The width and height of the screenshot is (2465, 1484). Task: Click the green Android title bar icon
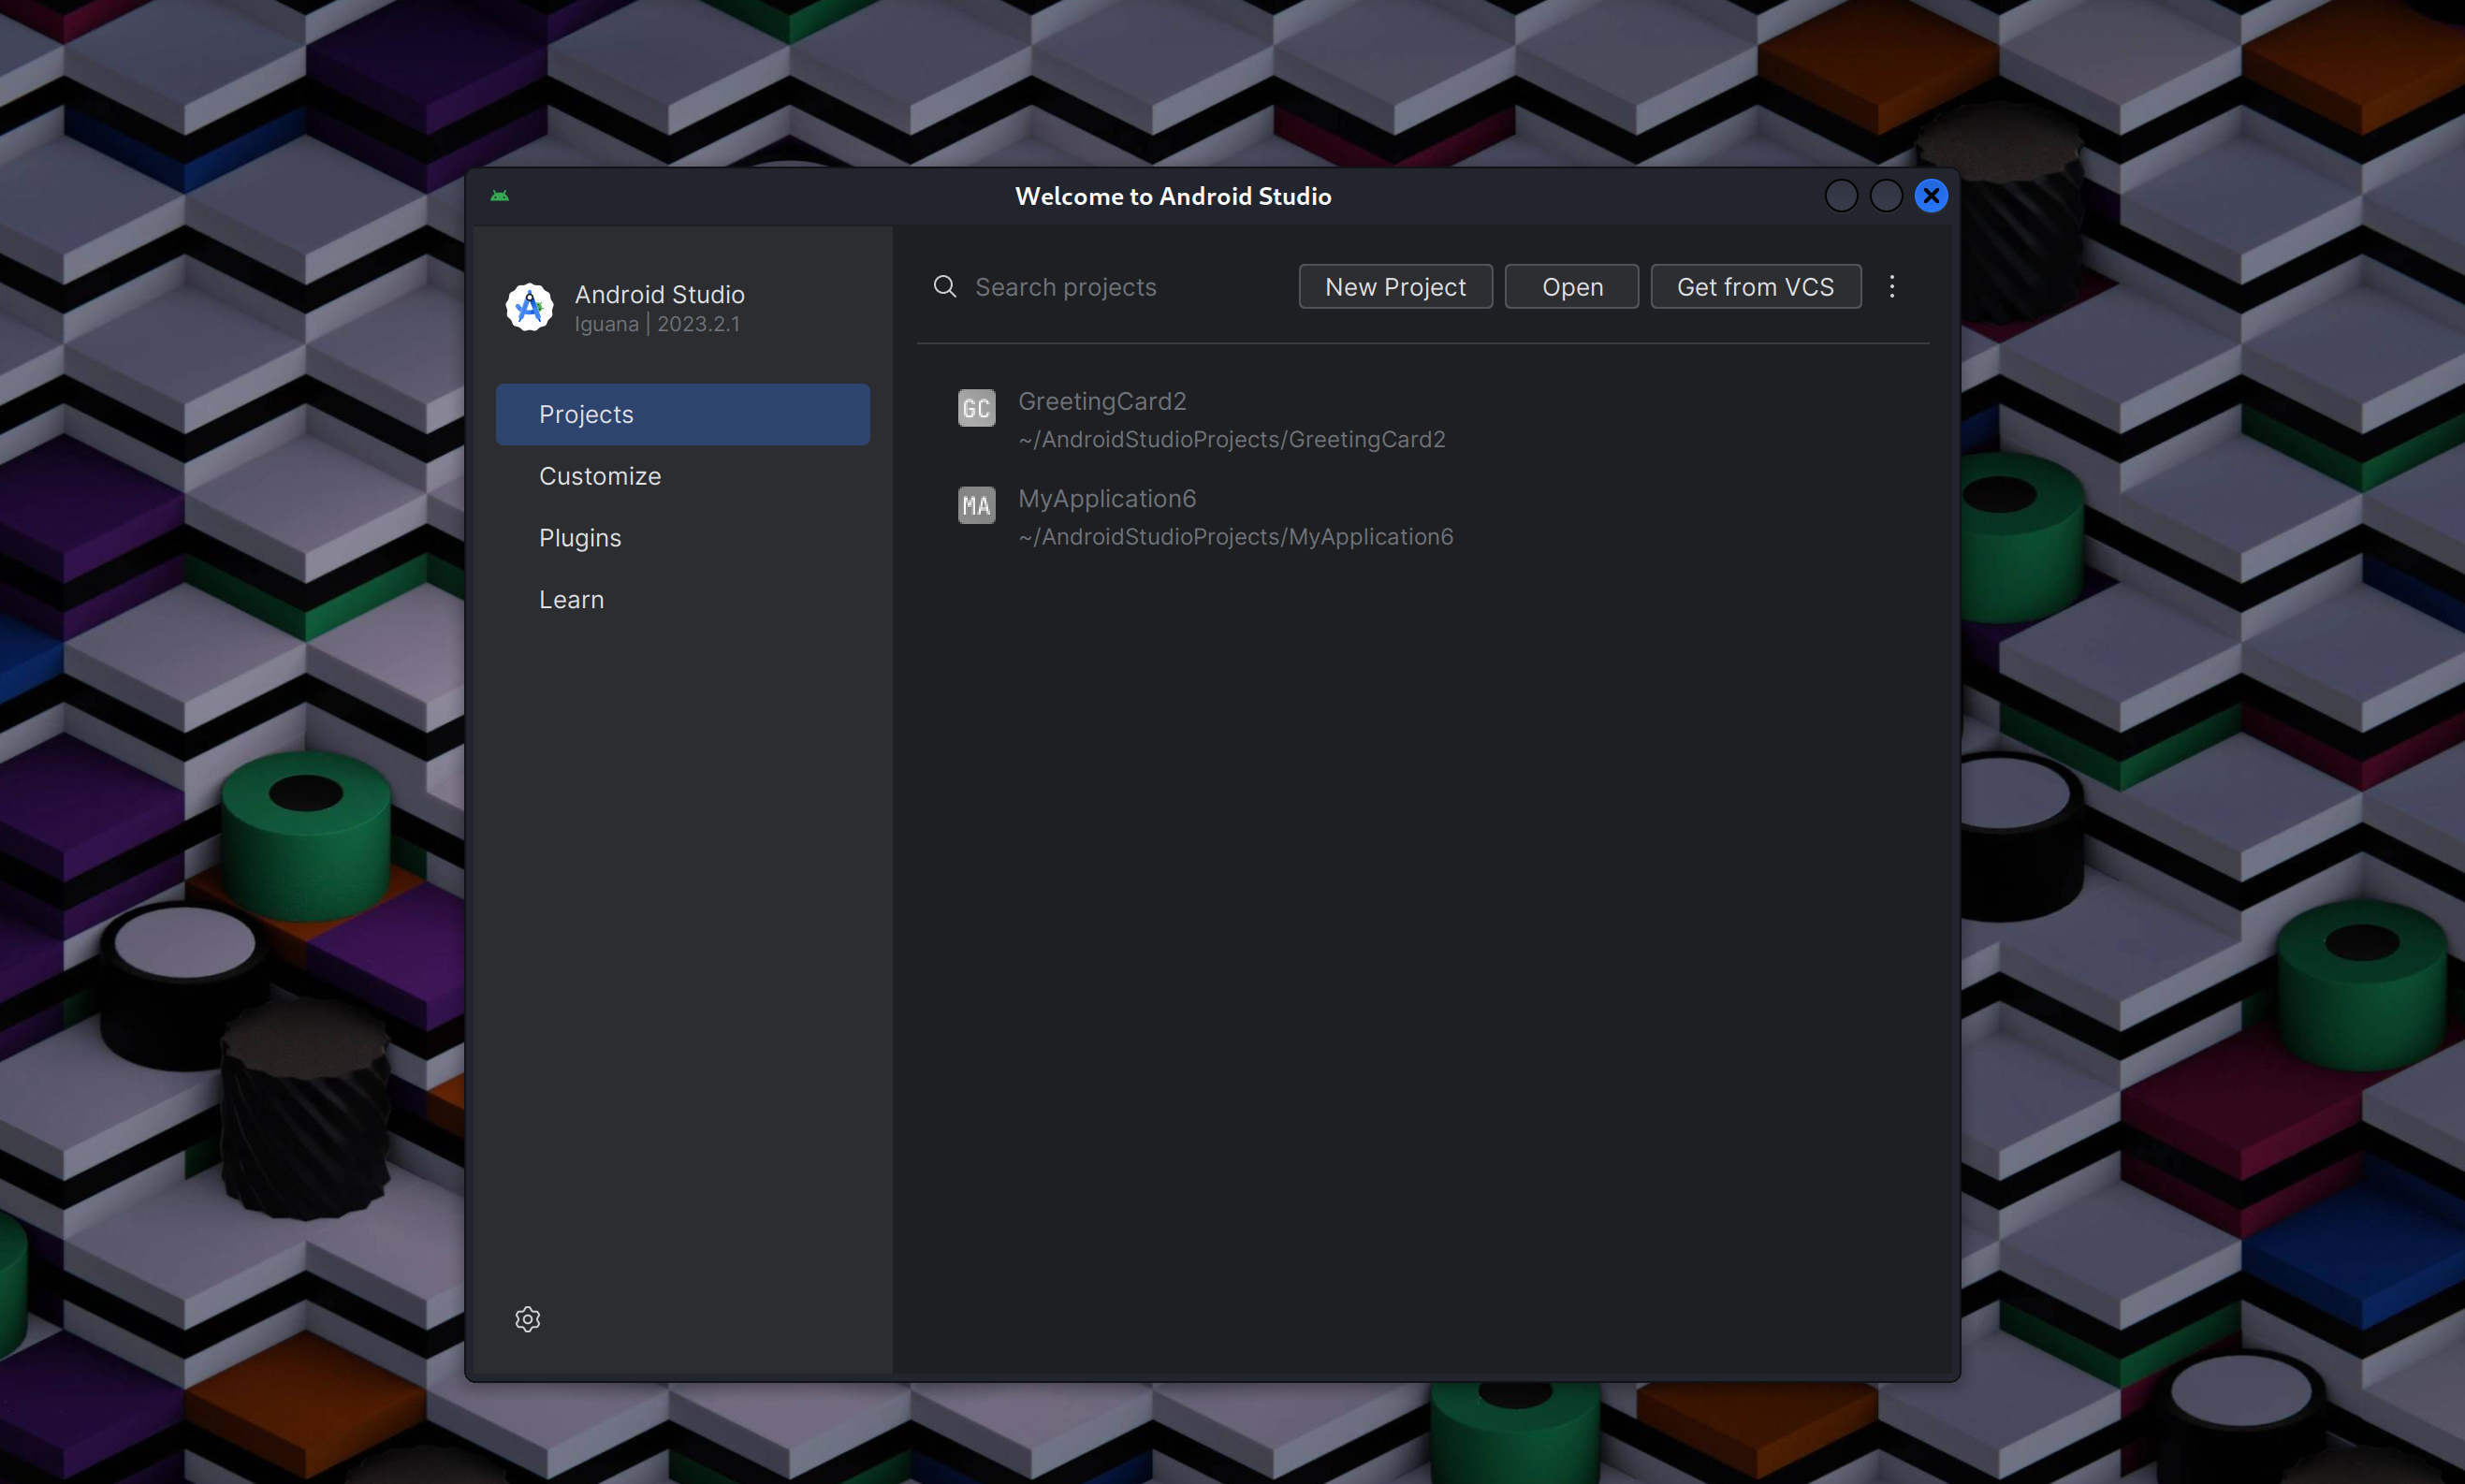[500, 196]
